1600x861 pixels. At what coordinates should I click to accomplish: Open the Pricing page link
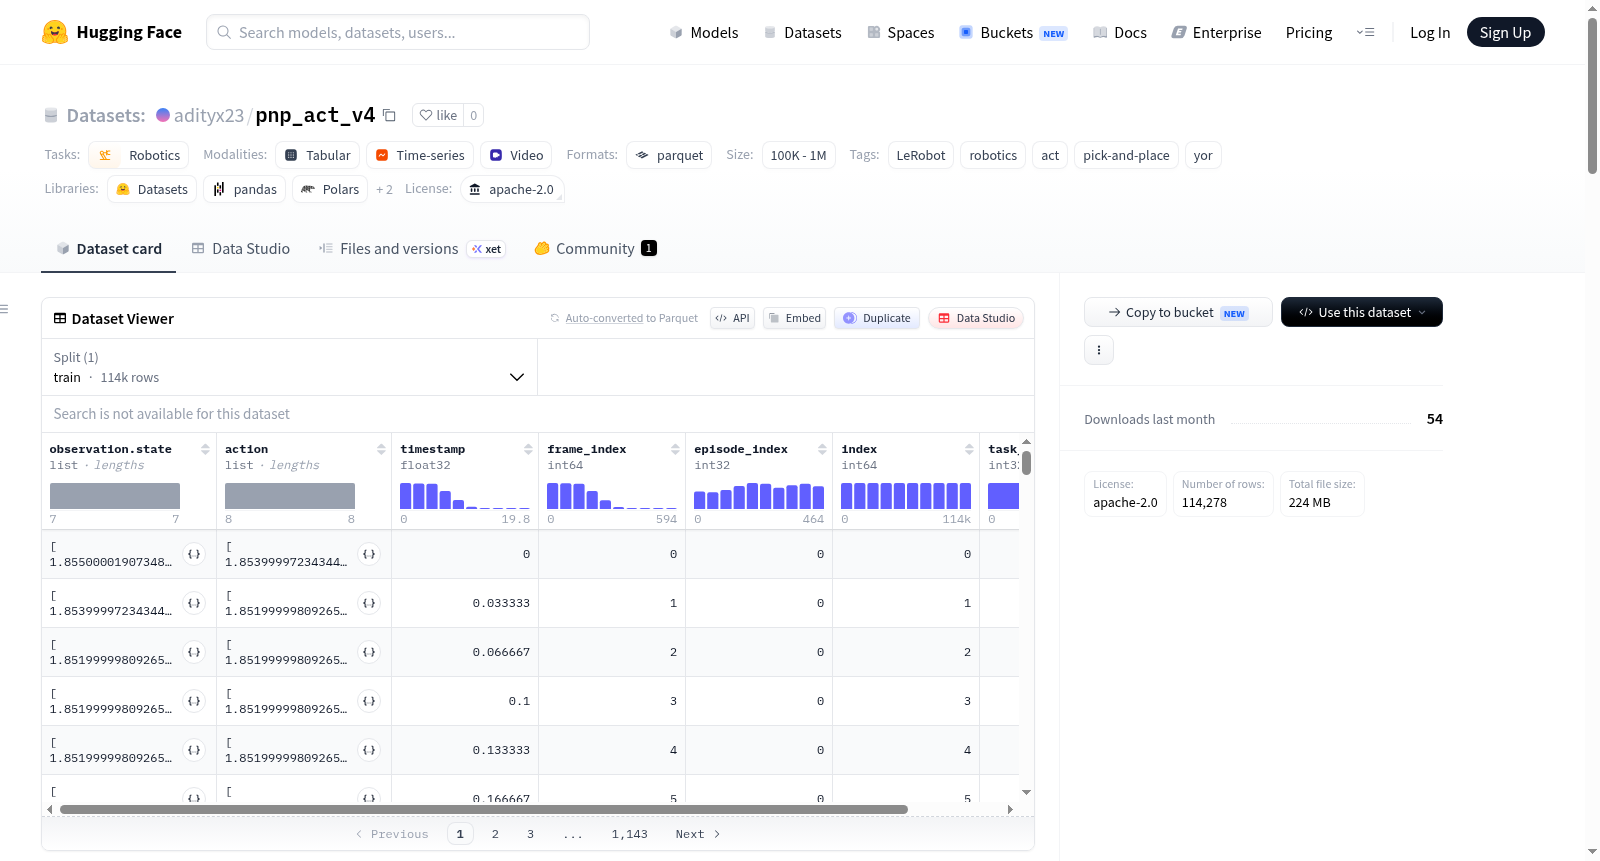click(x=1309, y=32)
